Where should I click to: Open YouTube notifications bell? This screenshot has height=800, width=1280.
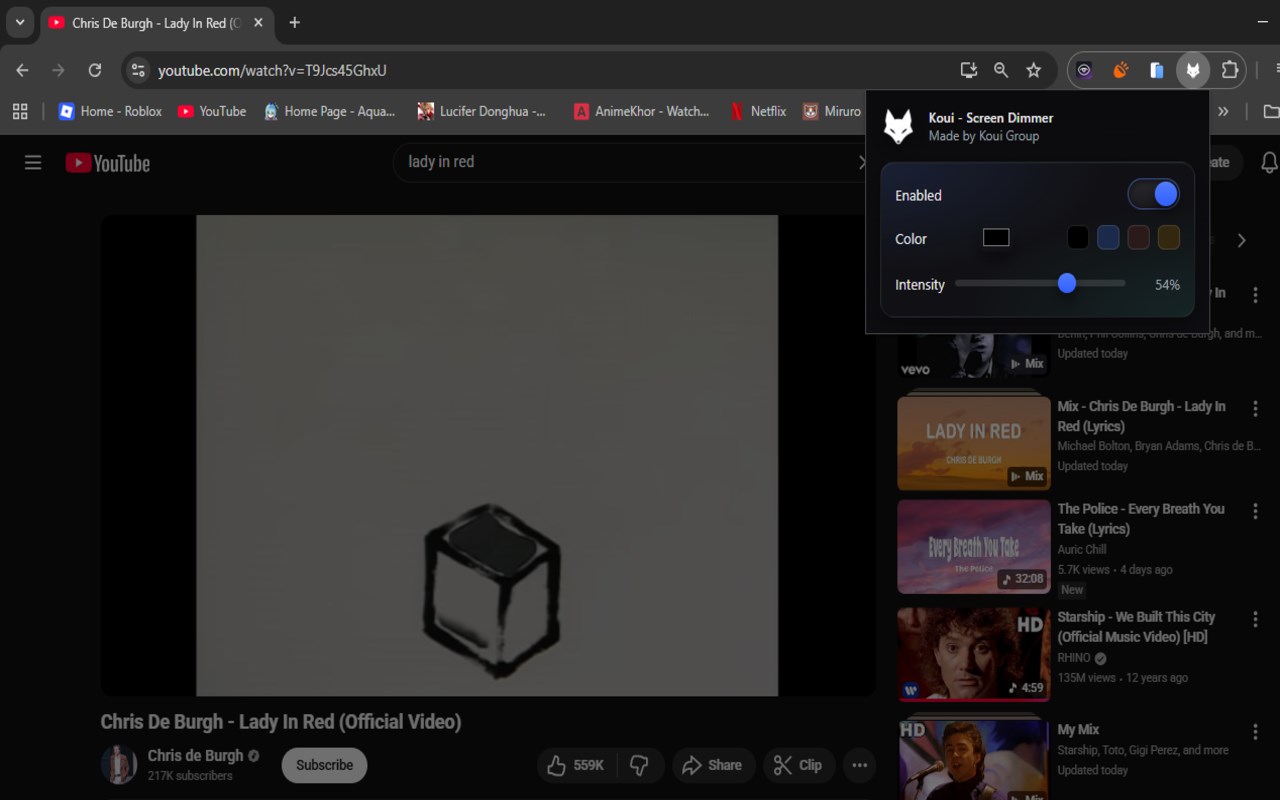(x=1269, y=162)
